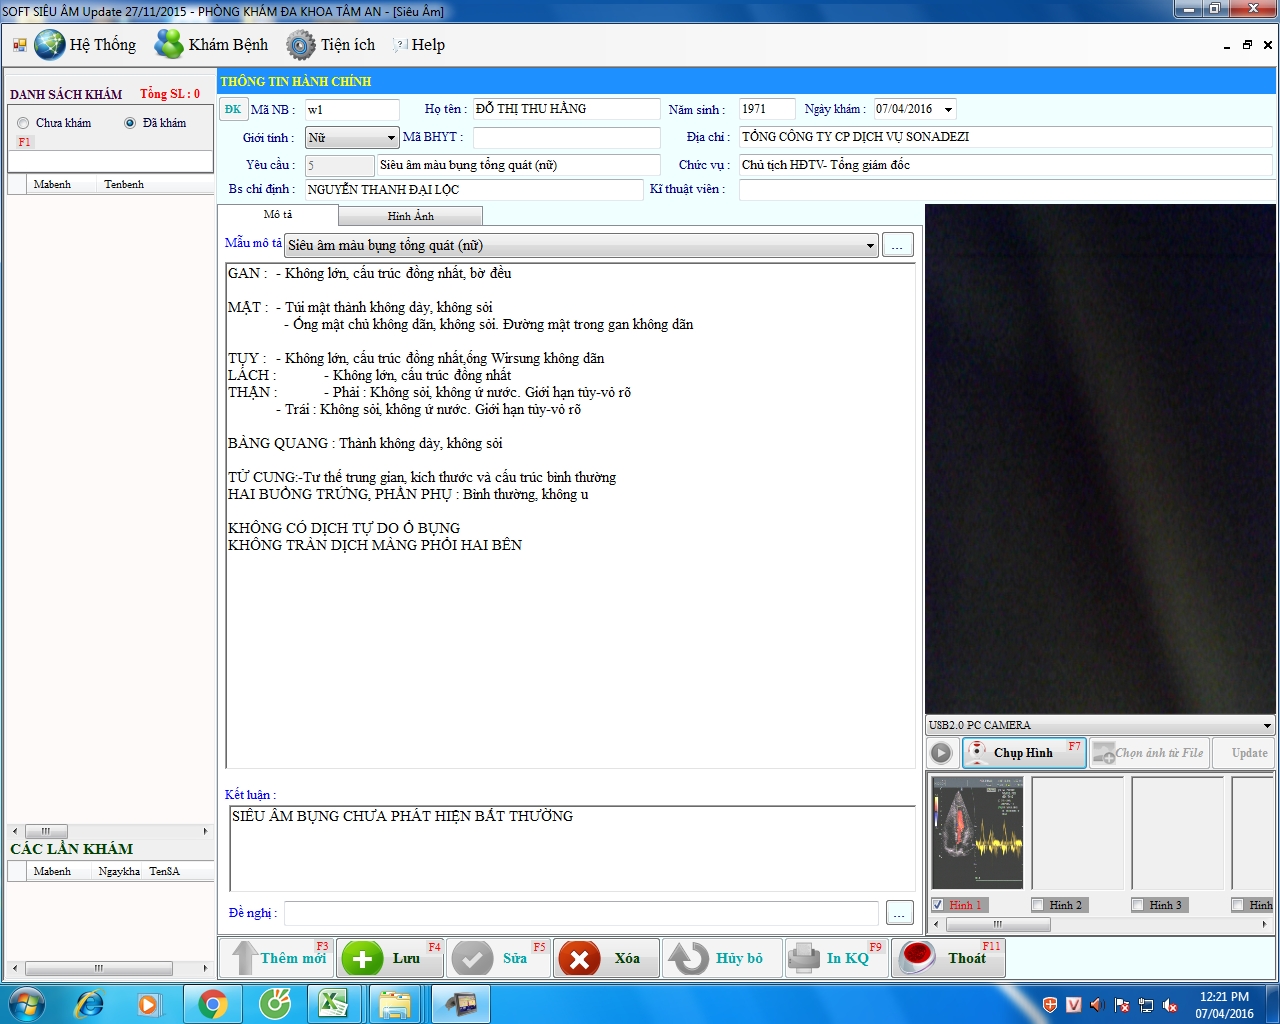Uncheck the Hình 1 checkbox
The image size is (1280, 1024).
coord(937,905)
